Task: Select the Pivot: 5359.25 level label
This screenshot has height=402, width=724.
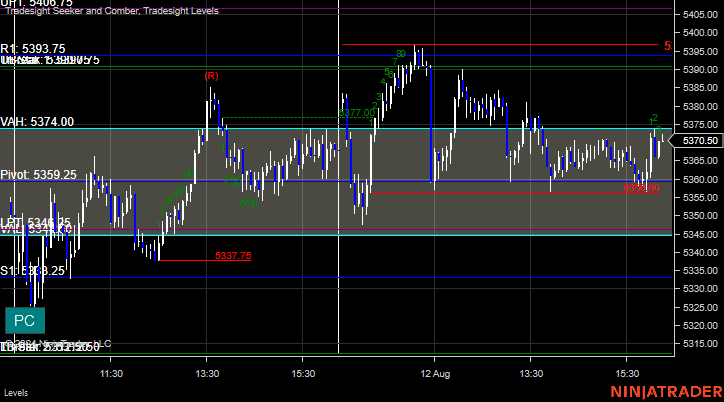Action: click(x=38, y=175)
